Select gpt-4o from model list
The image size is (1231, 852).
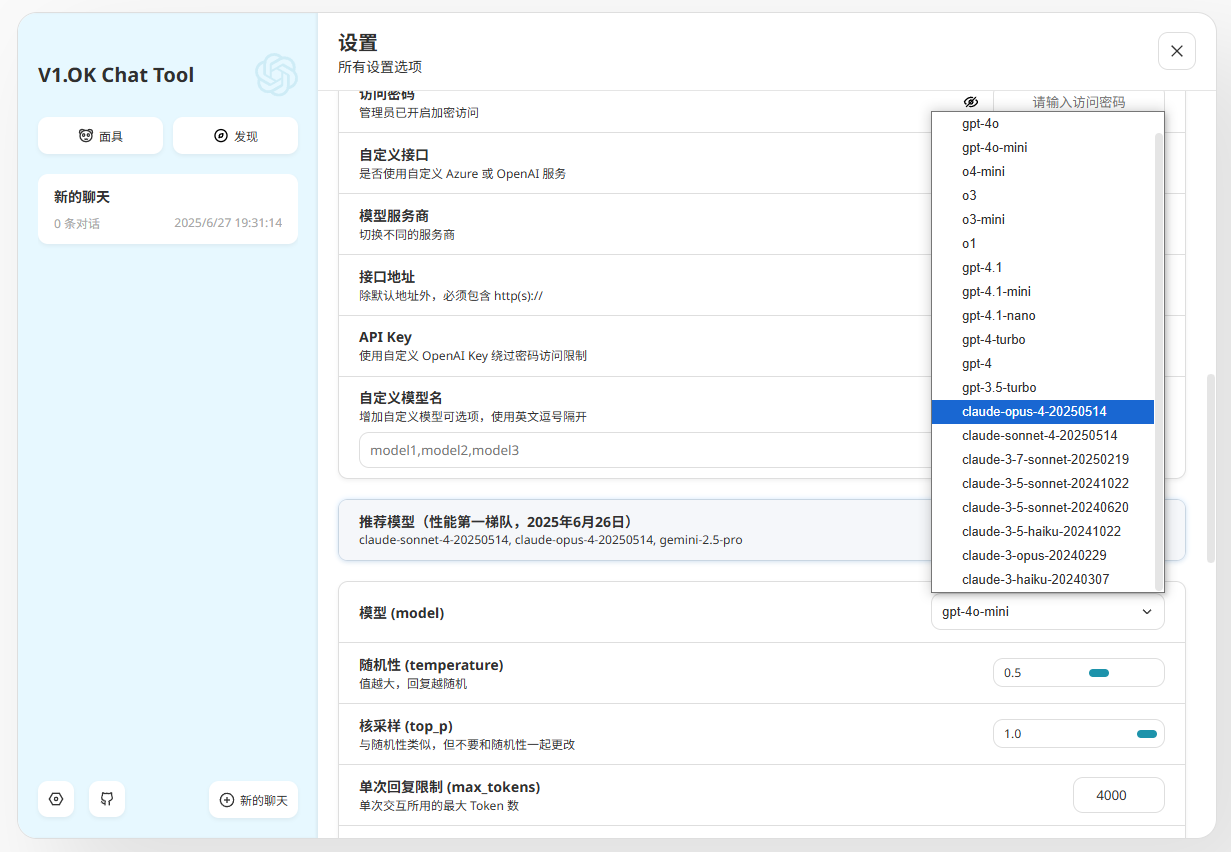[1042, 124]
